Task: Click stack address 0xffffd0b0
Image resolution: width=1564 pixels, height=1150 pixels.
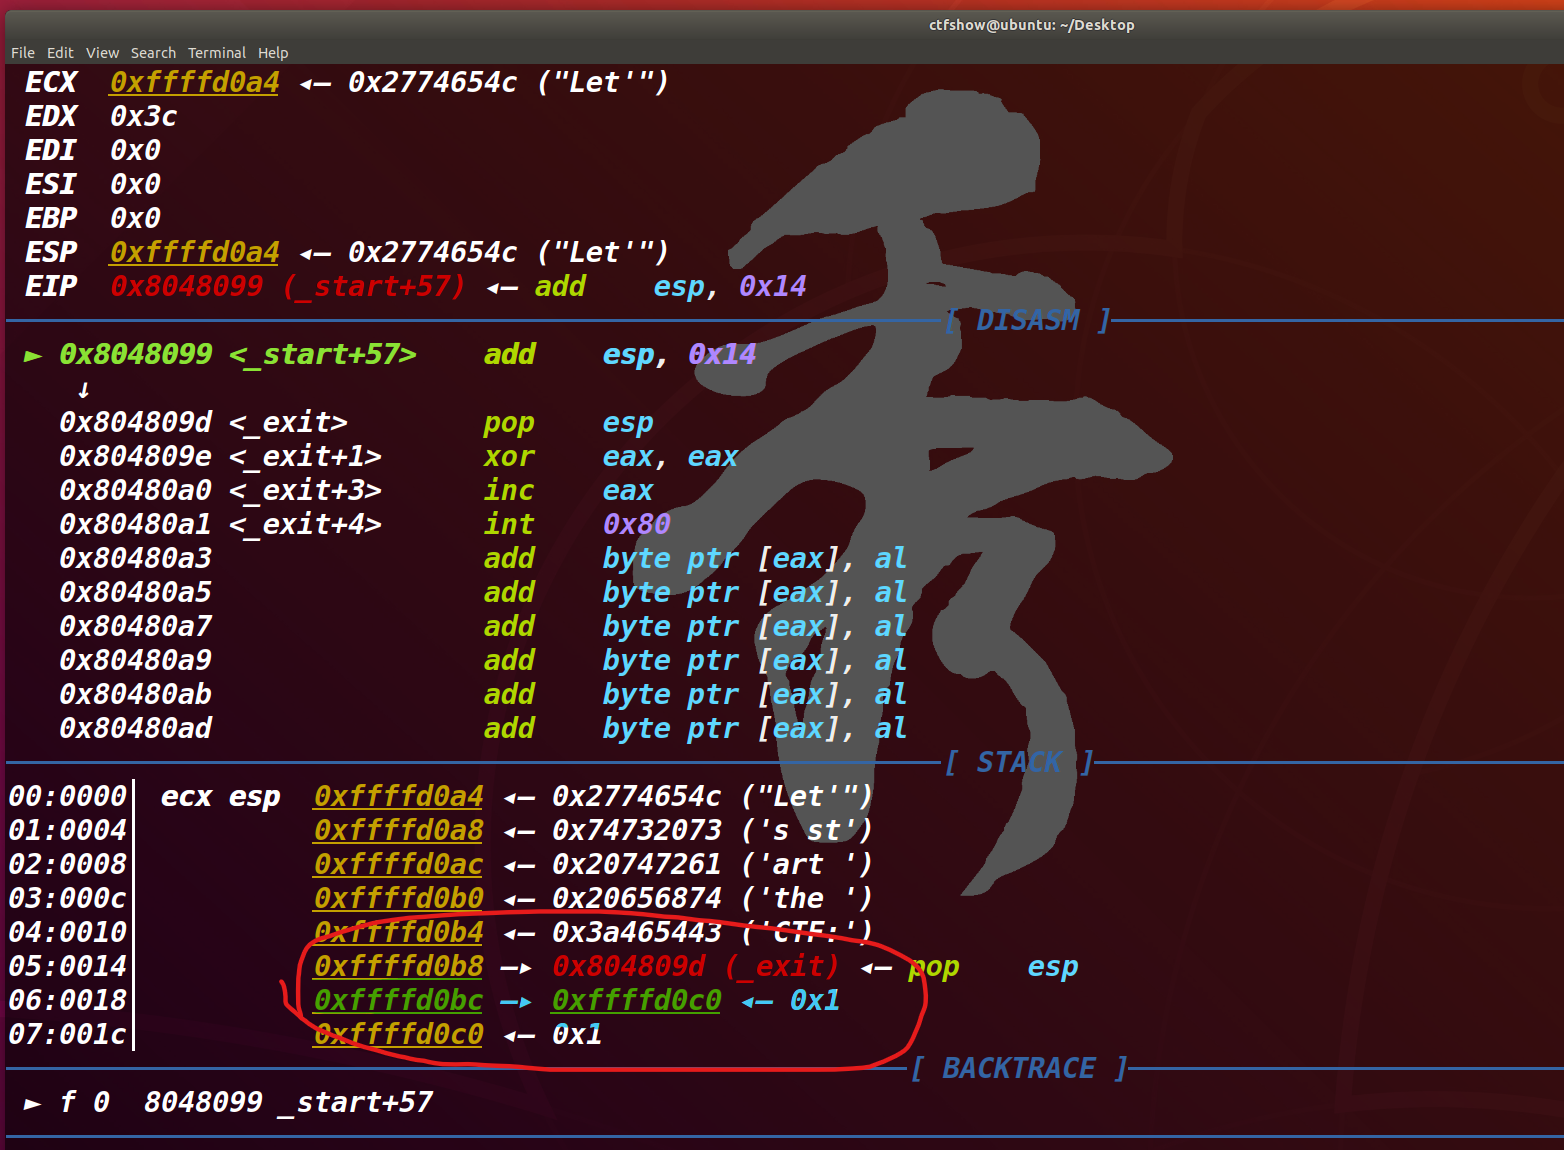Action: click(398, 898)
